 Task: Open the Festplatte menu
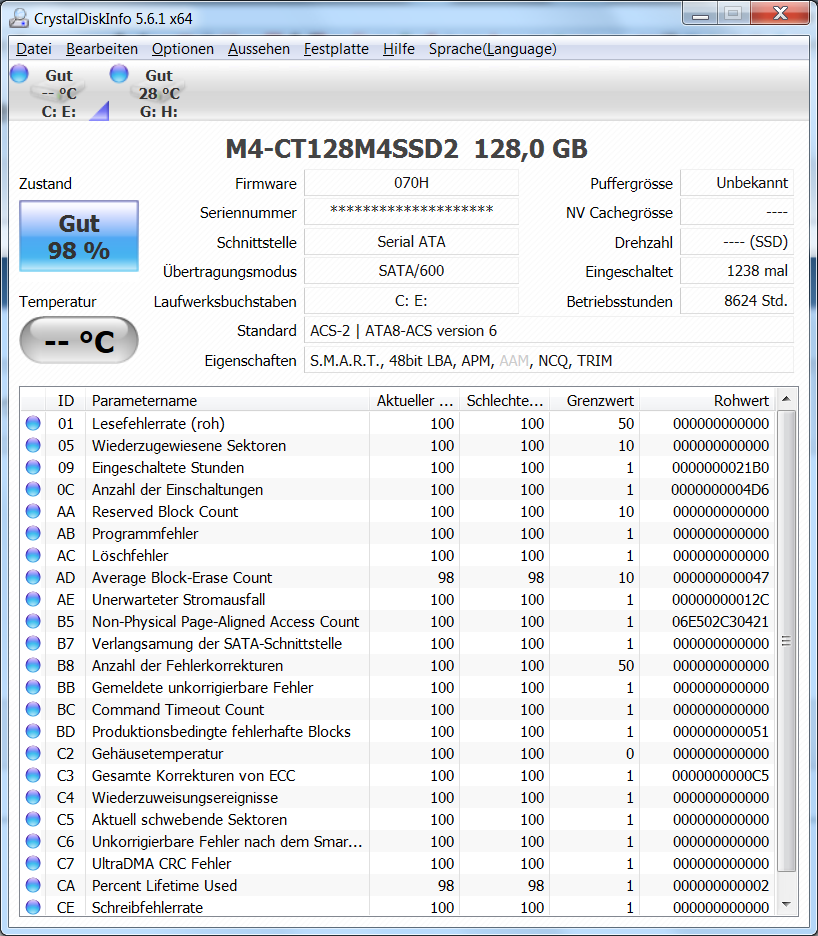click(x=336, y=49)
